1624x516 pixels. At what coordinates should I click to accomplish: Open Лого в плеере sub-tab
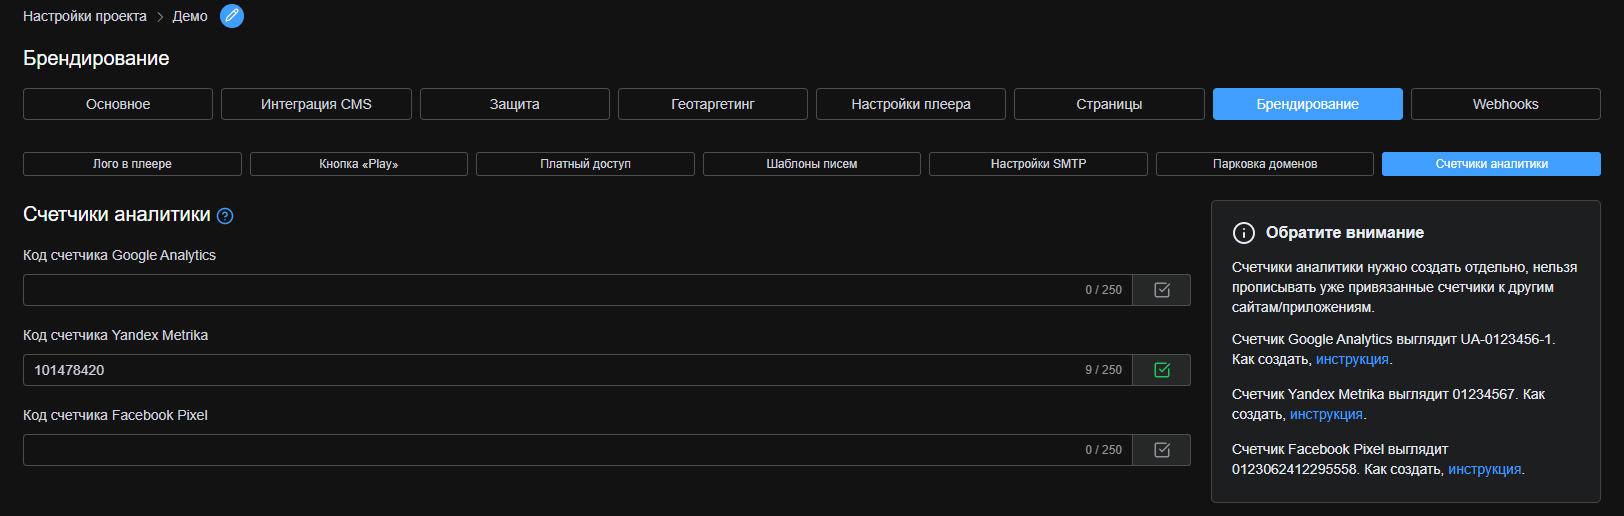[132, 164]
